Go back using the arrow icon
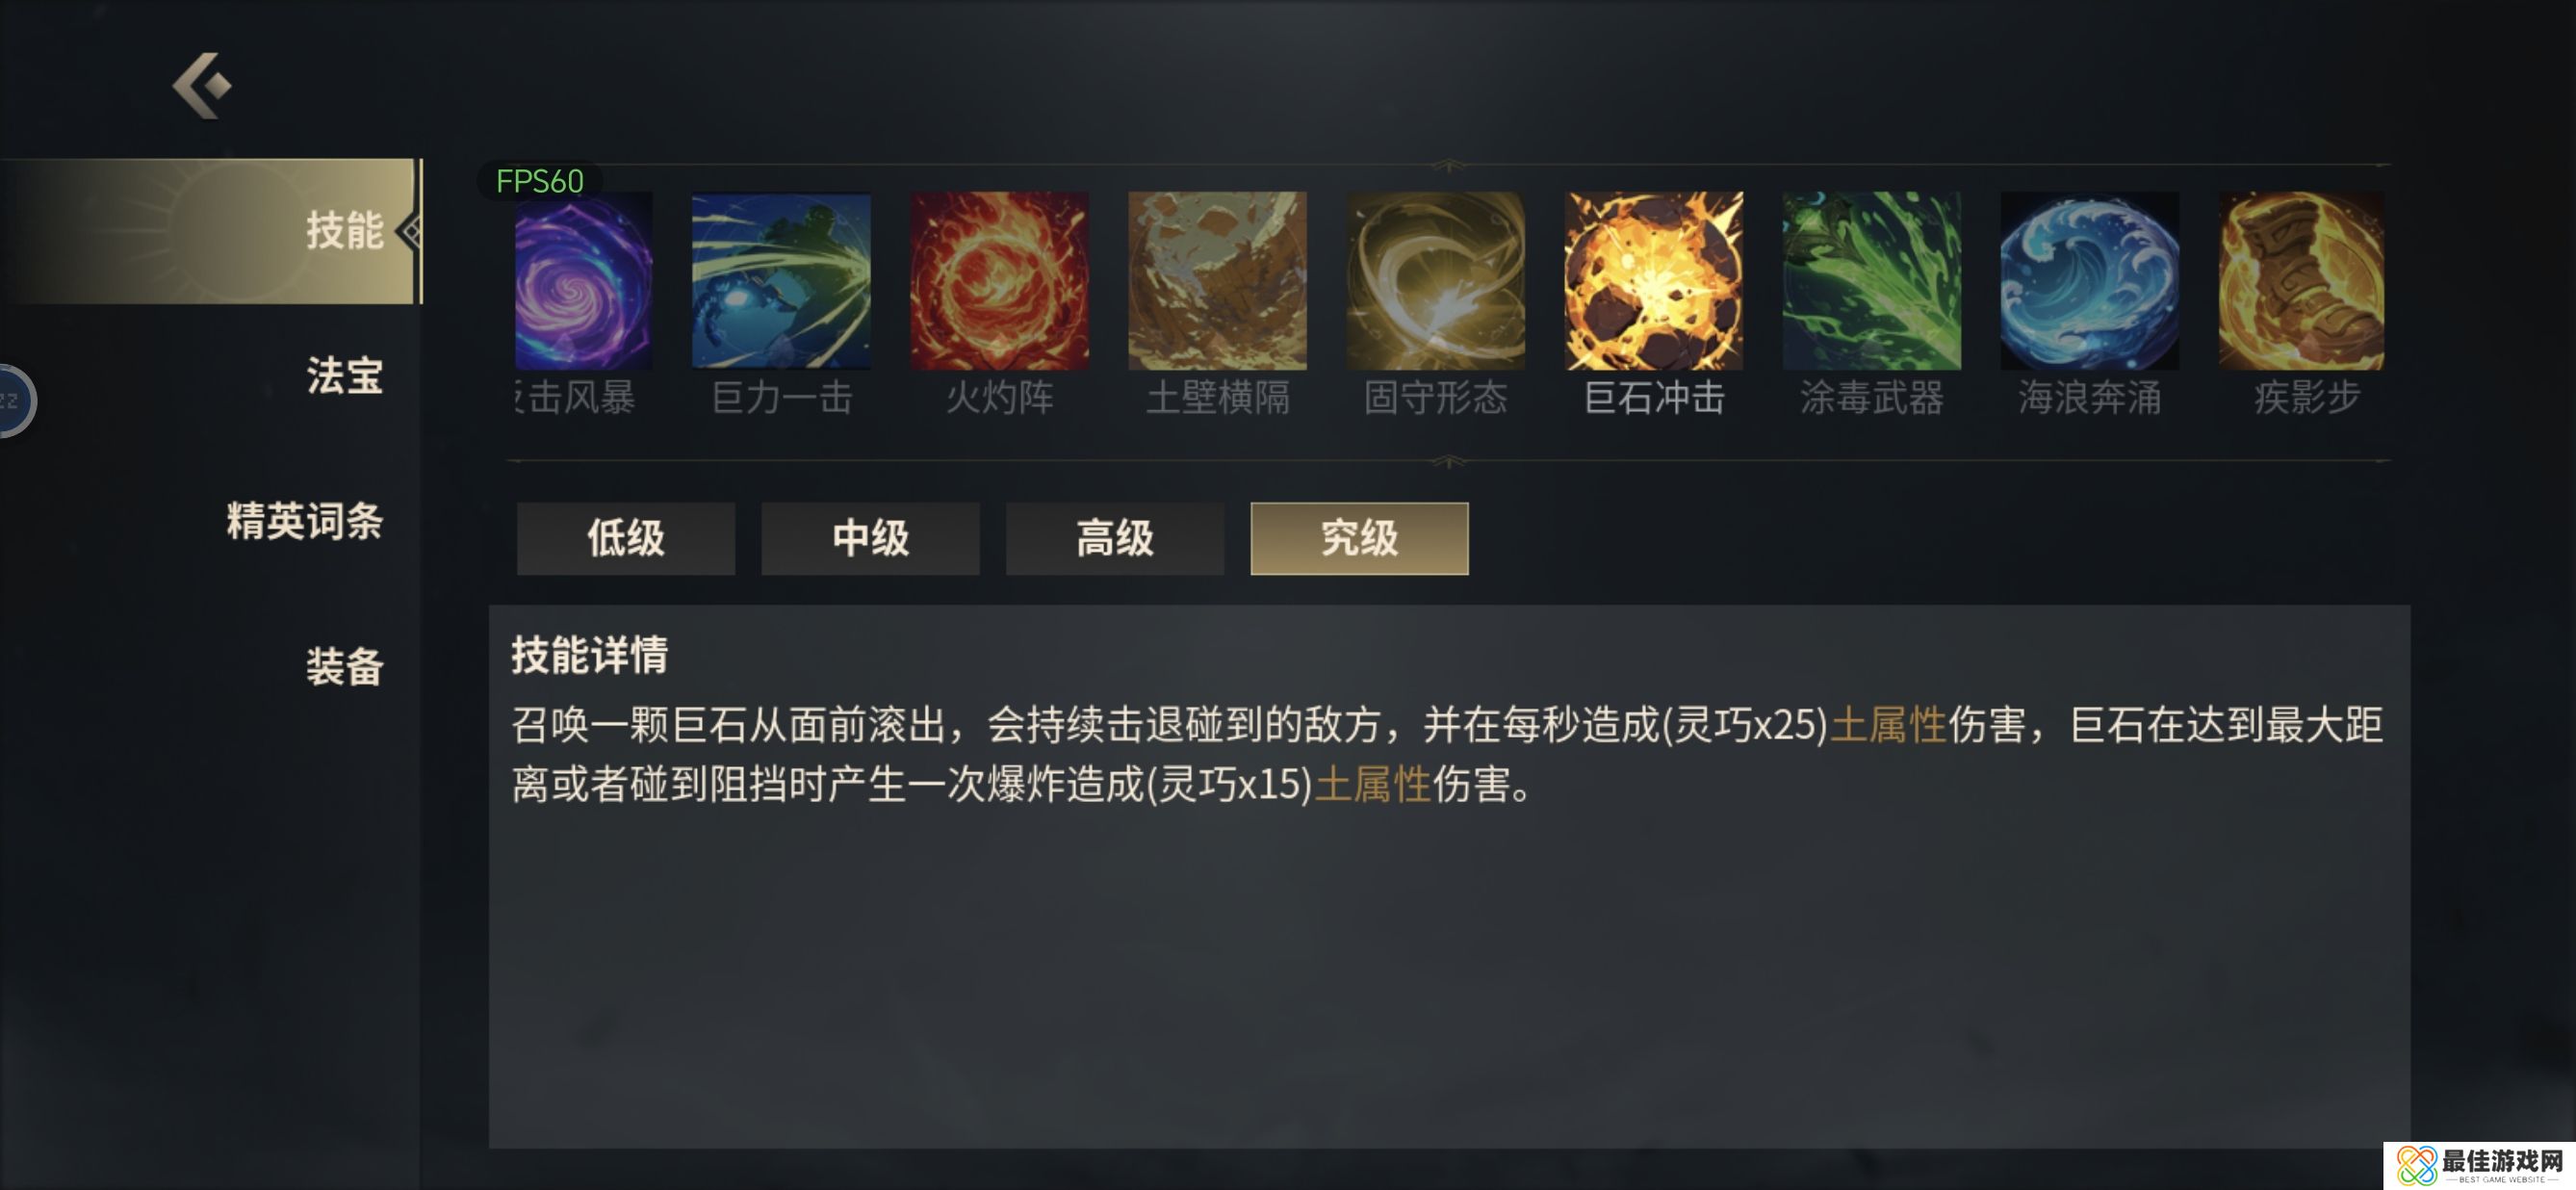 [202, 86]
